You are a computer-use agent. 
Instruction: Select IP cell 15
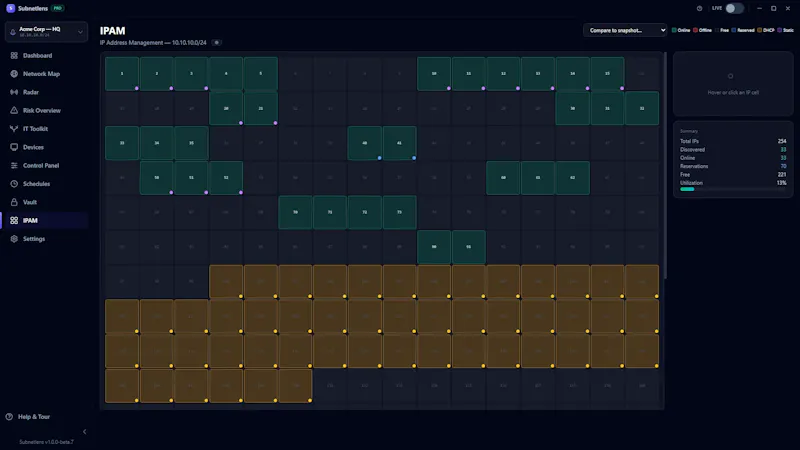(x=607, y=73)
